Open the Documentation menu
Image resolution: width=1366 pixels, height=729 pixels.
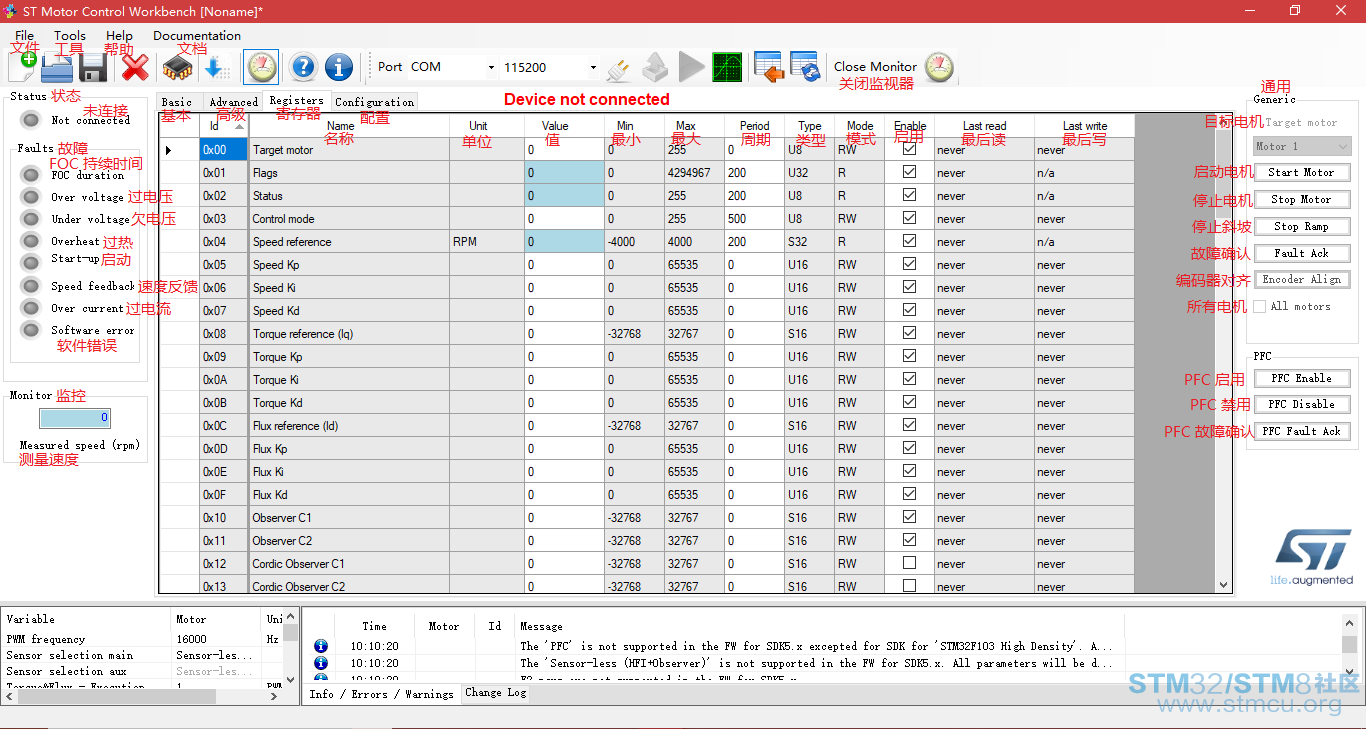(x=197, y=36)
